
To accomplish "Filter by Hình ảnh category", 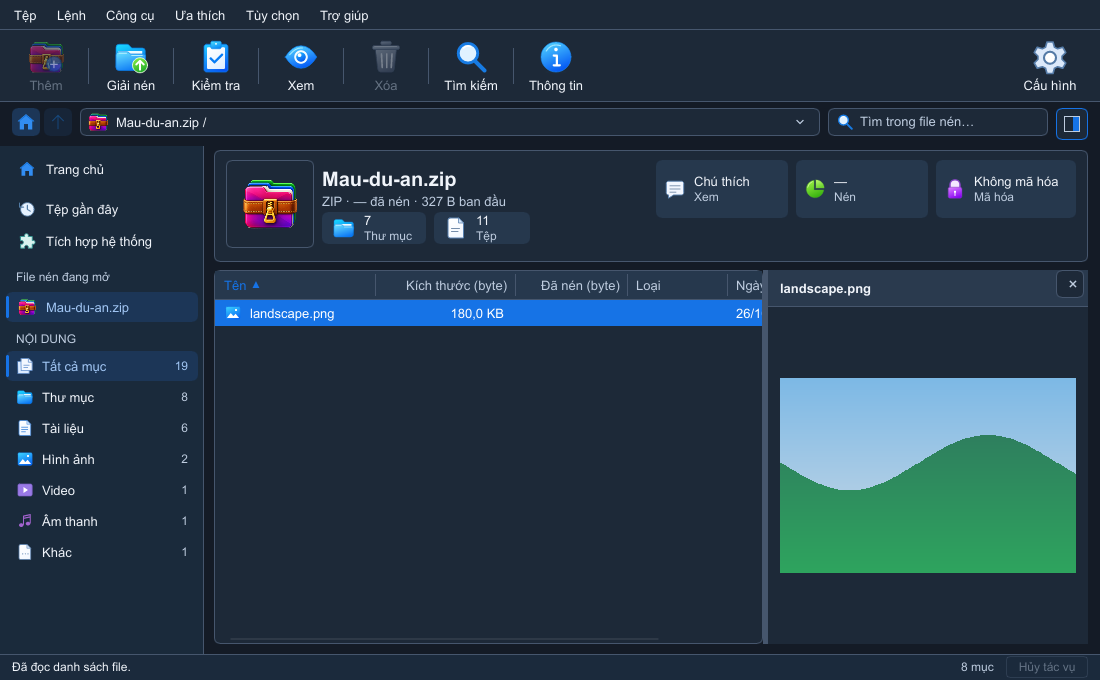I will pyautogui.click(x=102, y=459).
